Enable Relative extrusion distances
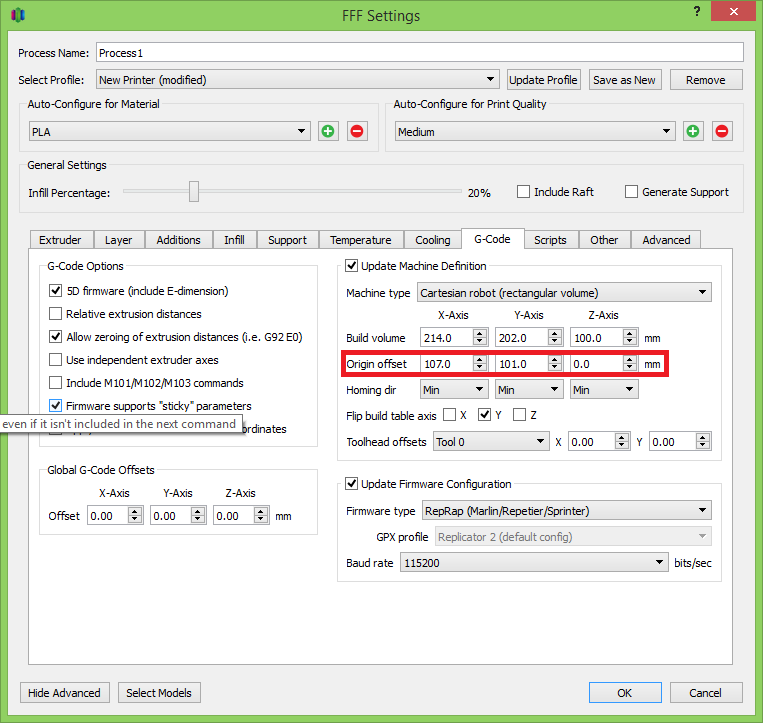Screen dimensions: 763x723 point(55,314)
